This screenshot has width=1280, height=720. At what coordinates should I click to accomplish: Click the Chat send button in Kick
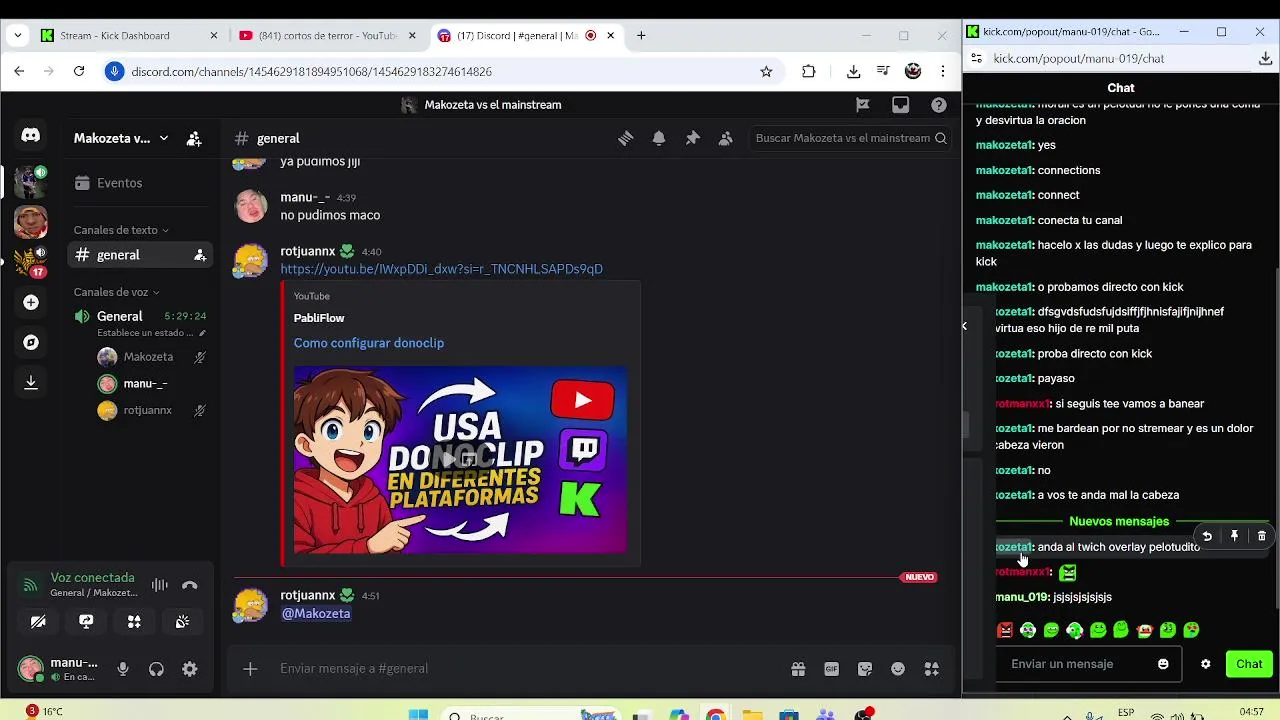coord(1249,664)
